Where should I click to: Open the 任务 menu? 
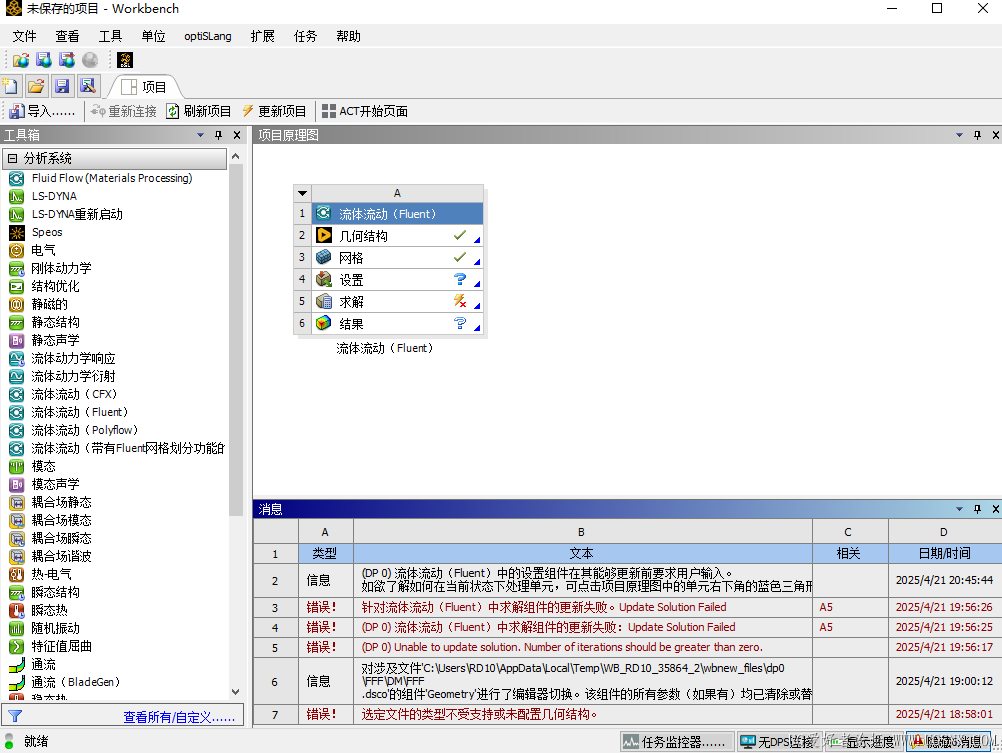point(305,36)
